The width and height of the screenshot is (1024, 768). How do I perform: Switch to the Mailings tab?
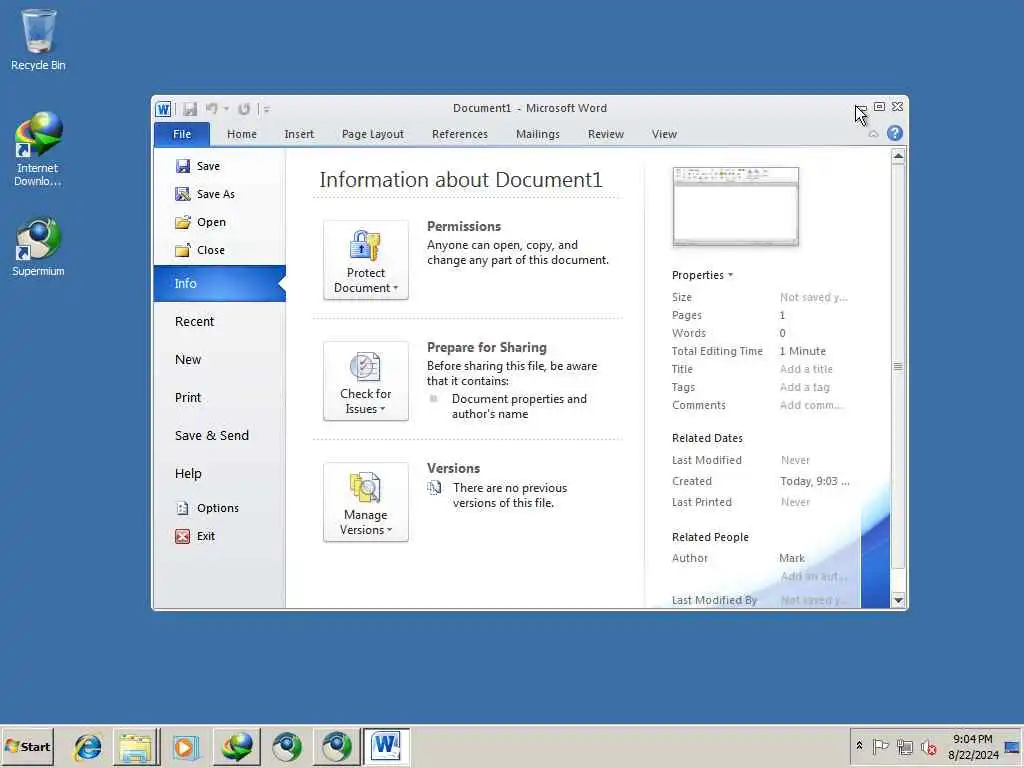(537, 134)
